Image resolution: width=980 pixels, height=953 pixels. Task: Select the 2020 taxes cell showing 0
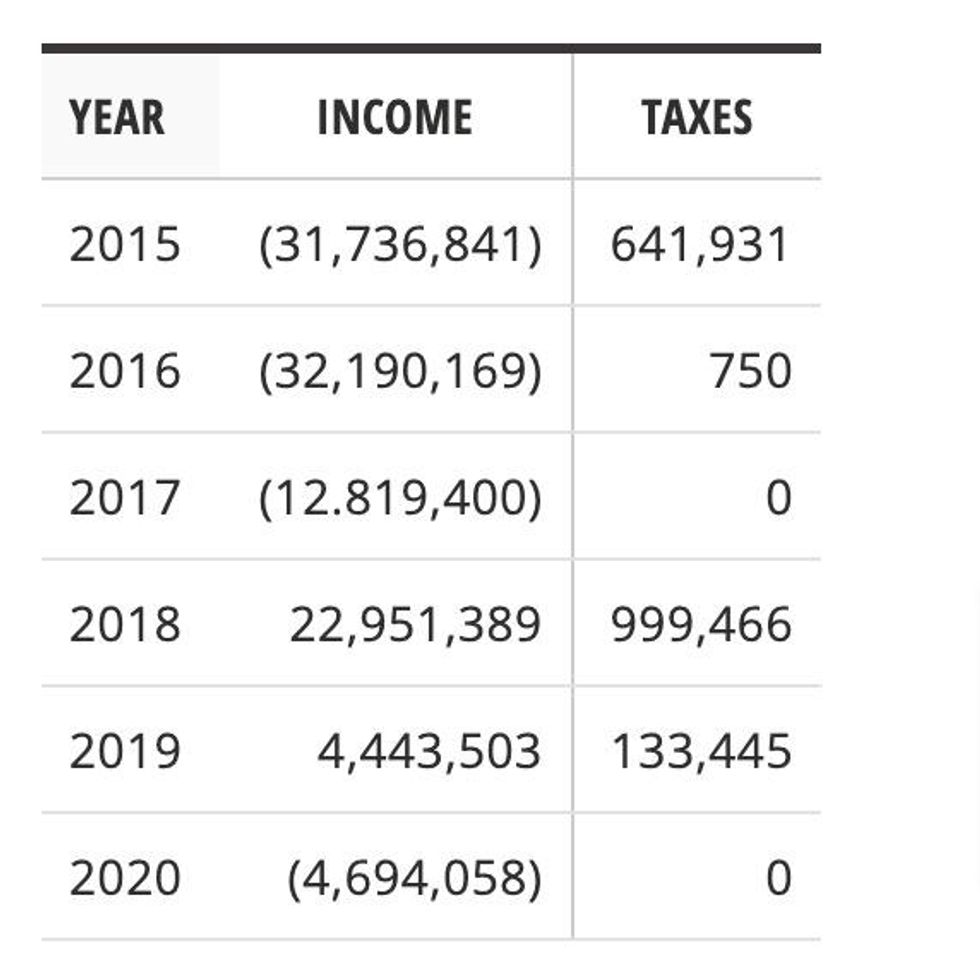pos(778,879)
